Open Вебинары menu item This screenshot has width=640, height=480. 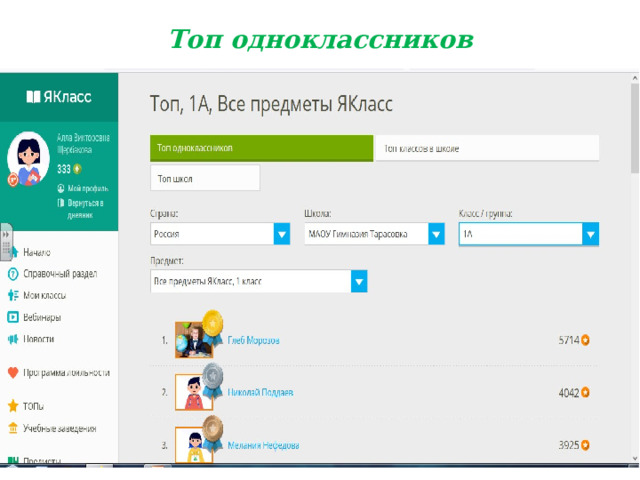42,317
